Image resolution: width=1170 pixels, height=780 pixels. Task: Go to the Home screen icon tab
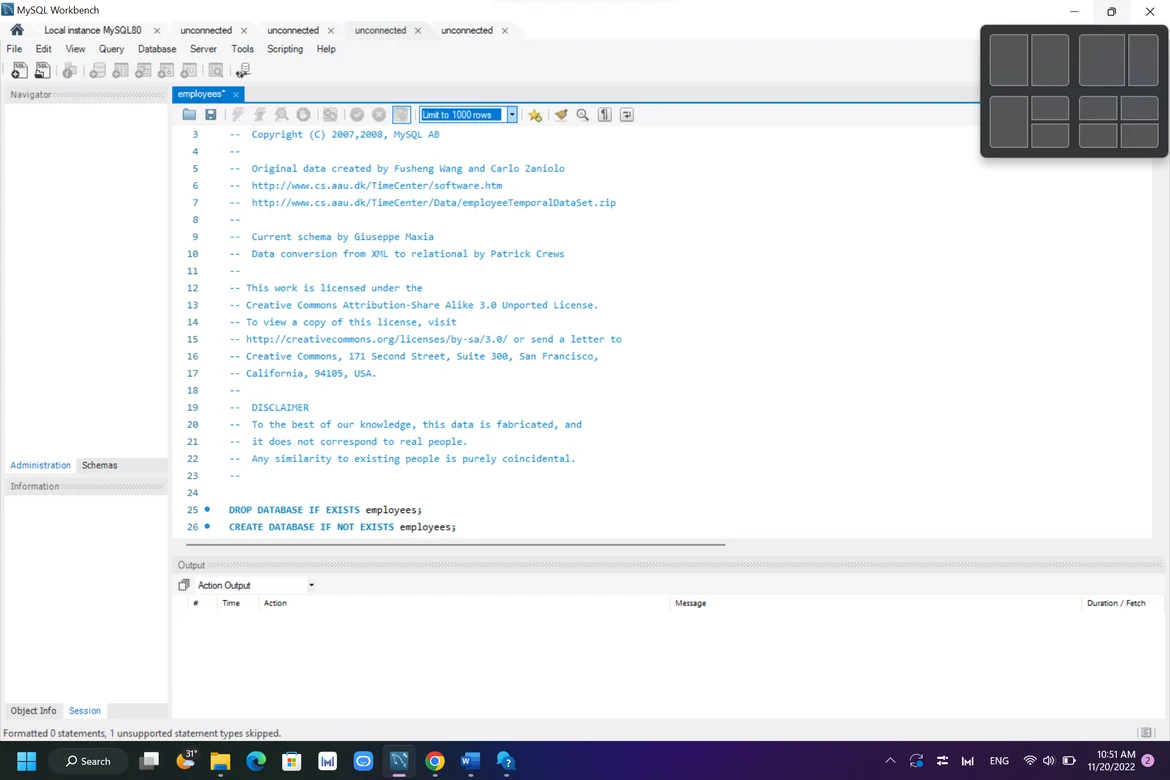17,30
